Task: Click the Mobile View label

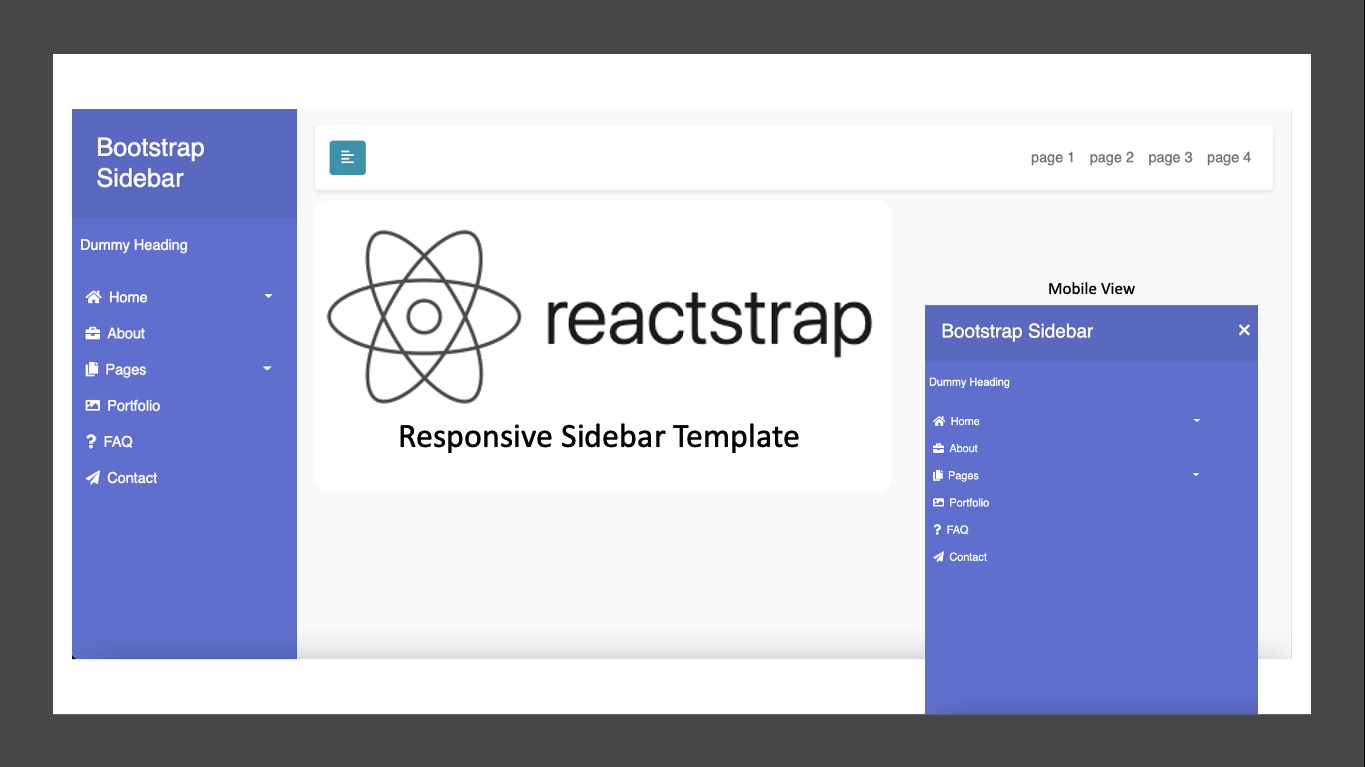Action: point(1091,288)
